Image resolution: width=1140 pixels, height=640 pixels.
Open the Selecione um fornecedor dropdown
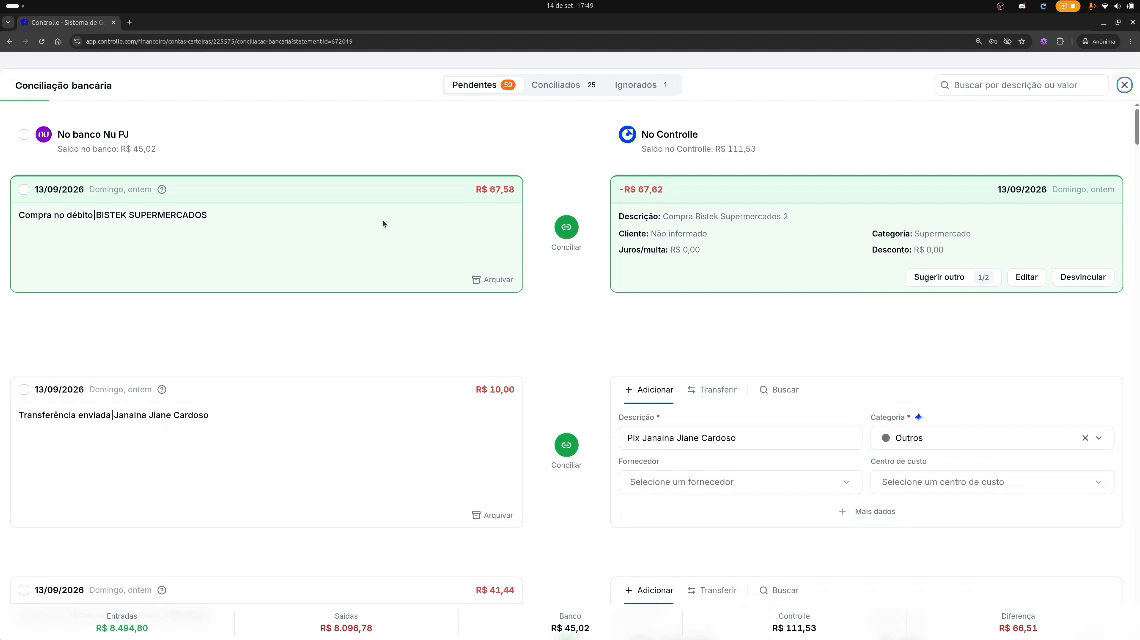click(739, 482)
